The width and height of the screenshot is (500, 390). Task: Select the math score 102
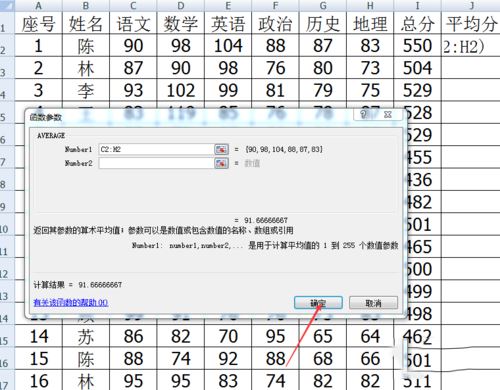click(181, 90)
